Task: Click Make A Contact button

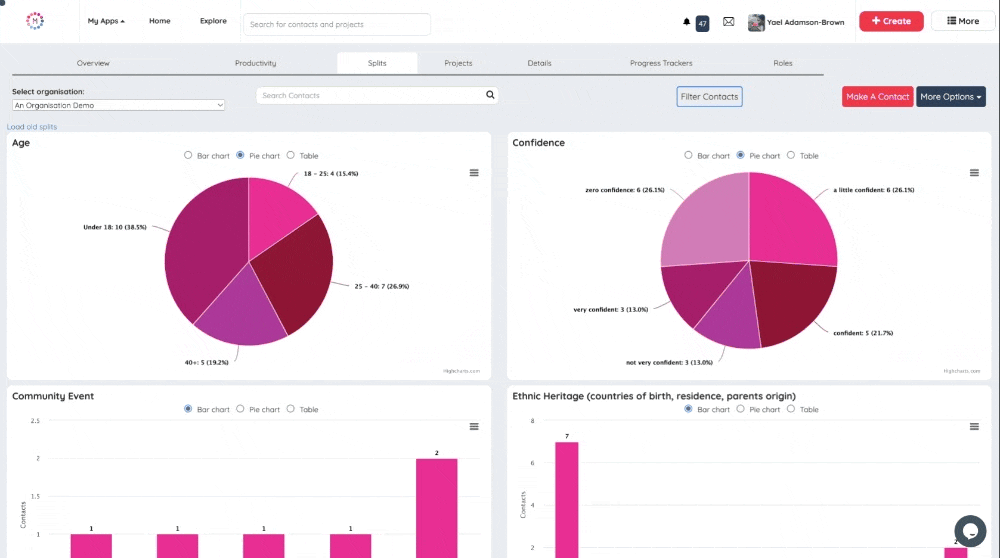Action: [x=878, y=97]
